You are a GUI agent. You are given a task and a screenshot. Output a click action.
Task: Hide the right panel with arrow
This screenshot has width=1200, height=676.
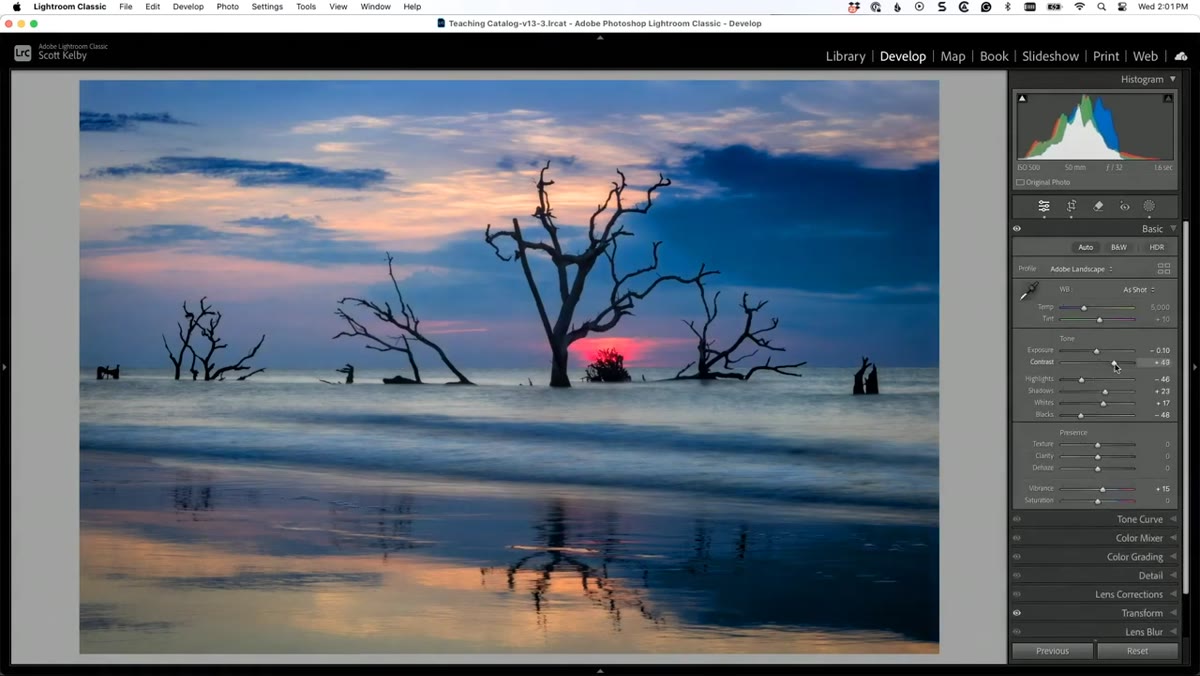coord(1195,367)
